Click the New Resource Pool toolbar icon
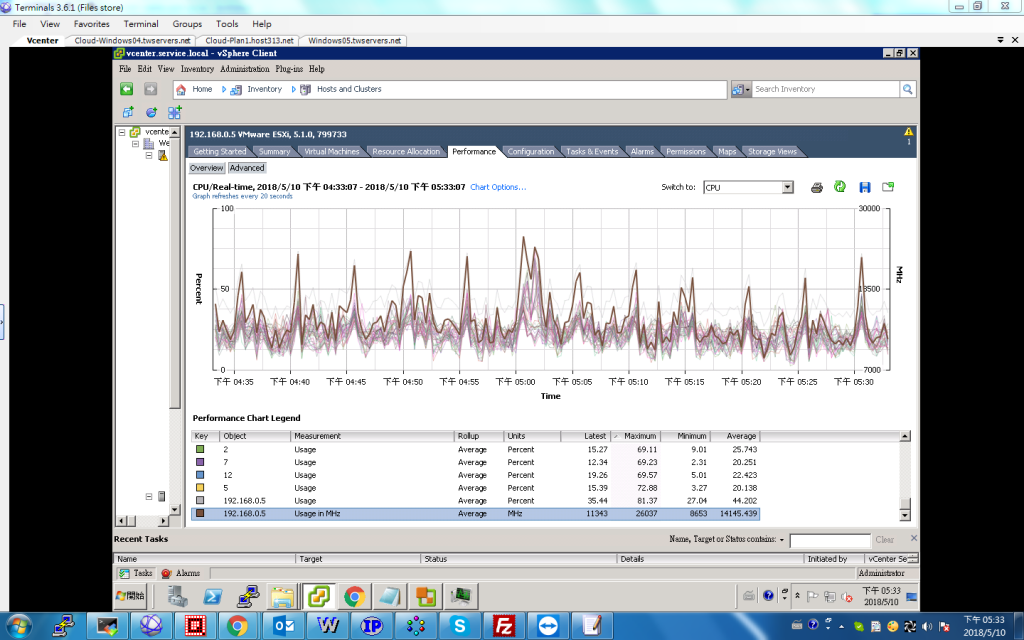Viewport: 1024px width, 640px height. click(x=151, y=112)
